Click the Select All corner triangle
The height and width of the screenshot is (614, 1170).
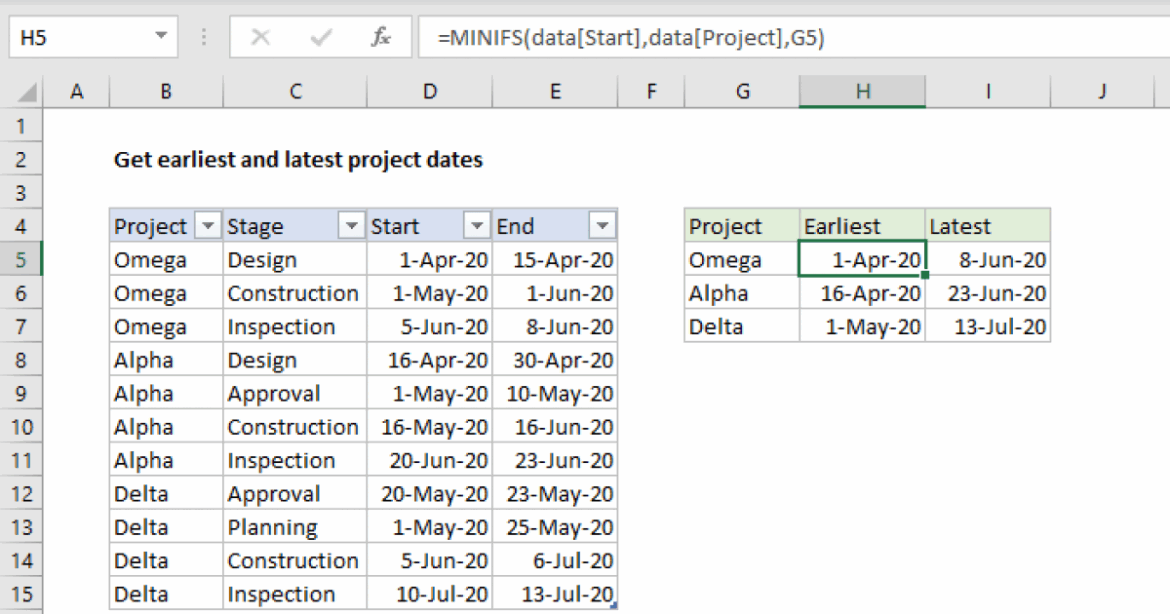[x=28, y=93]
